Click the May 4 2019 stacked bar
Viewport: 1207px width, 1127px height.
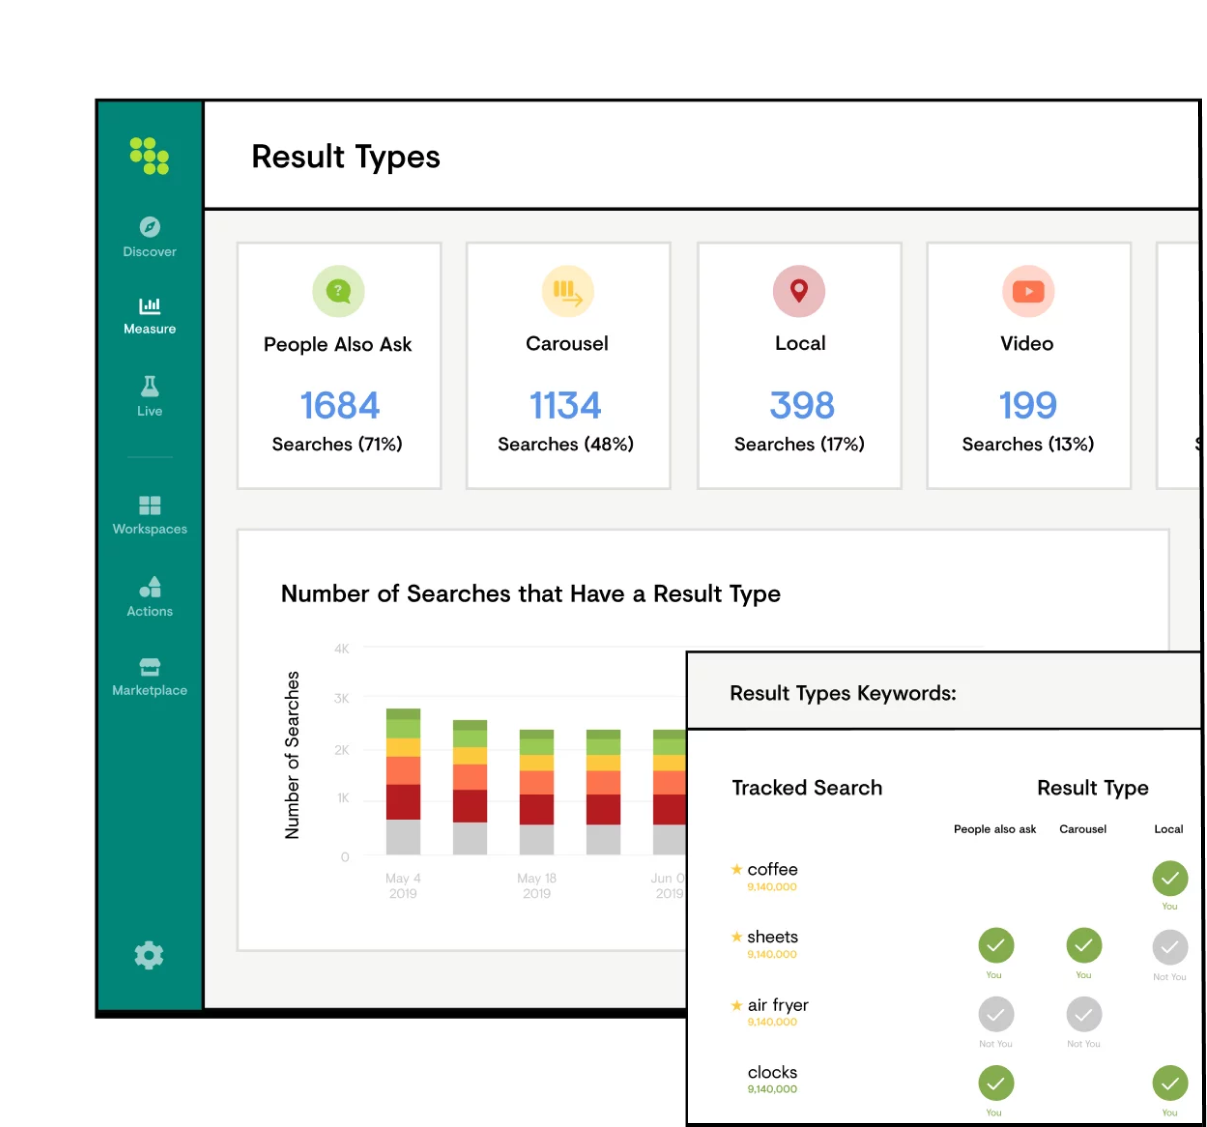(403, 781)
